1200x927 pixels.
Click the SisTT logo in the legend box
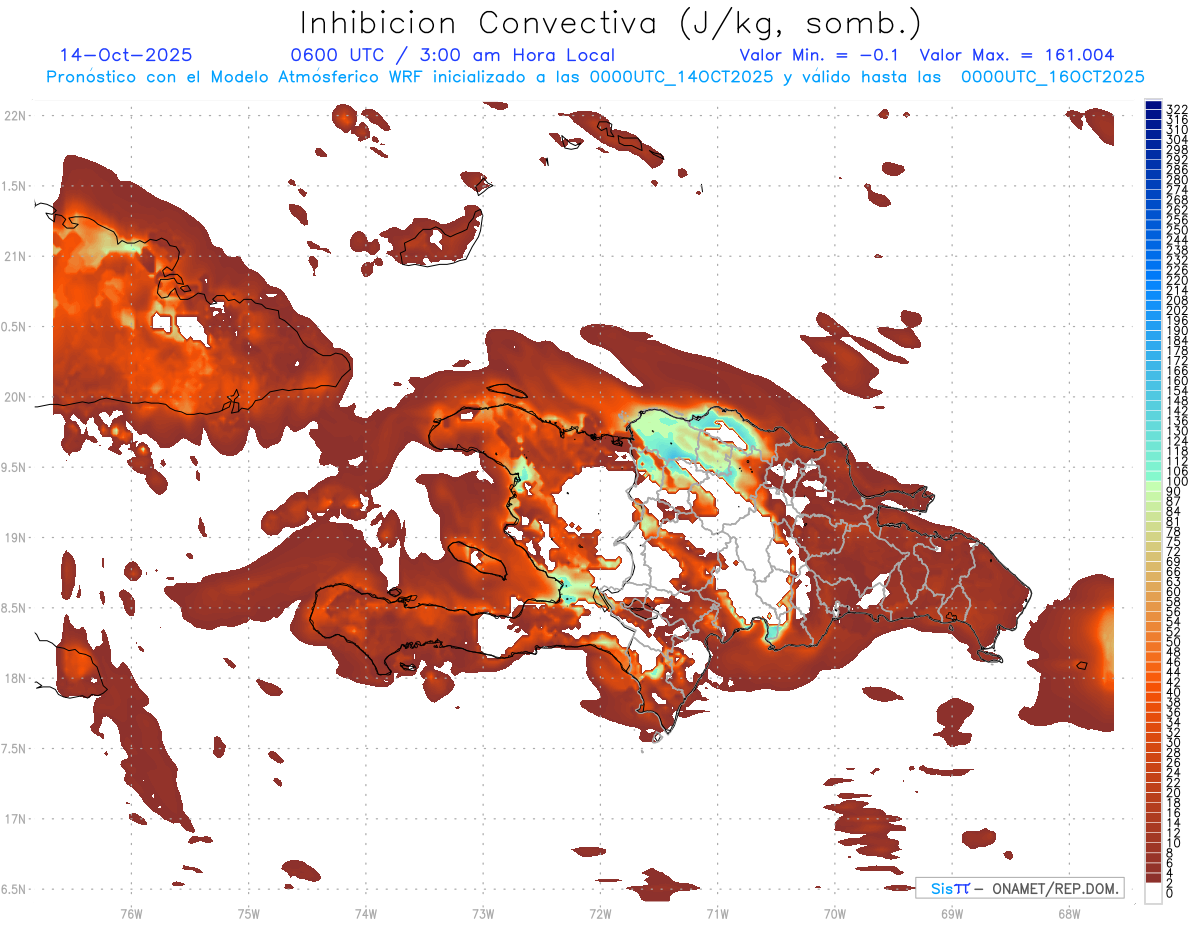[x=949, y=888]
